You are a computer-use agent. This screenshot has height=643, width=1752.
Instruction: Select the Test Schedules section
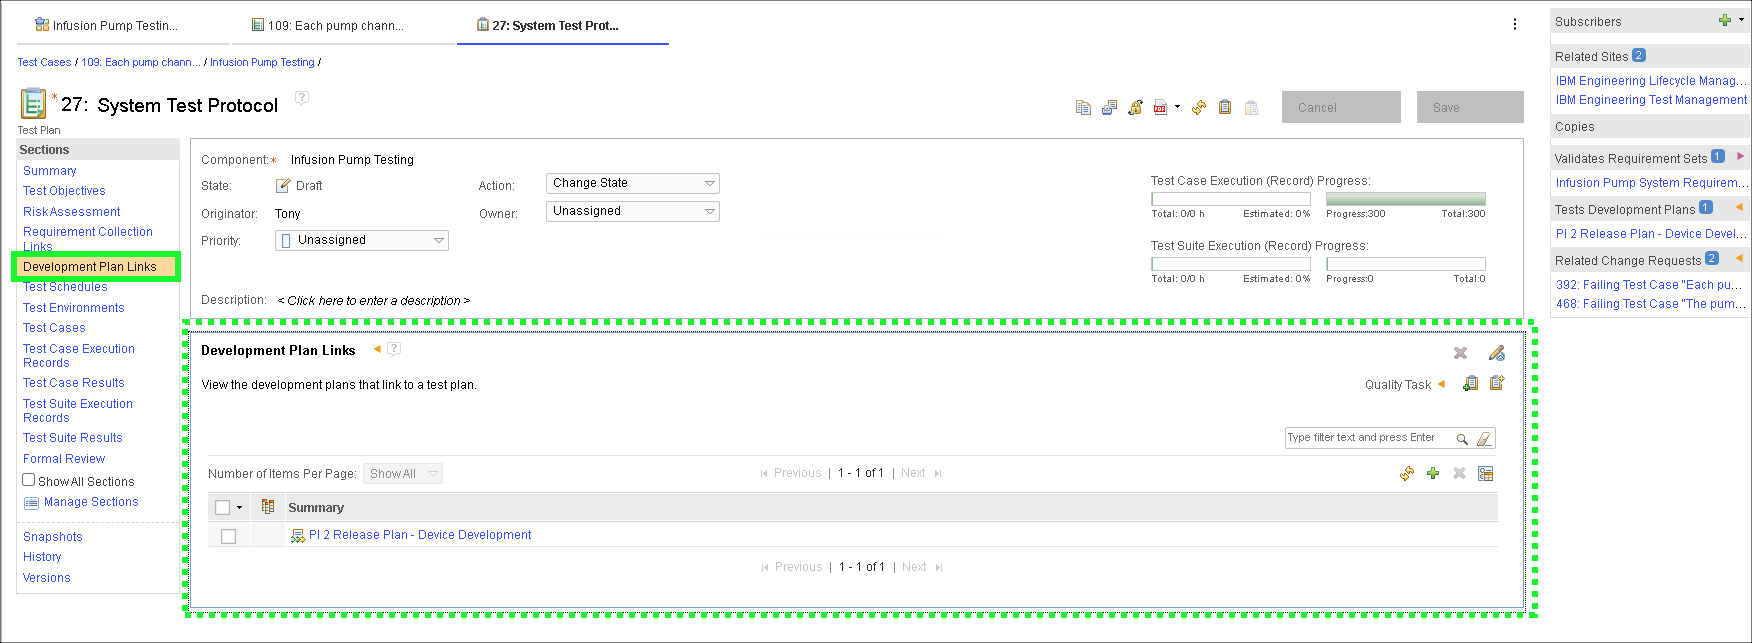pos(65,288)
